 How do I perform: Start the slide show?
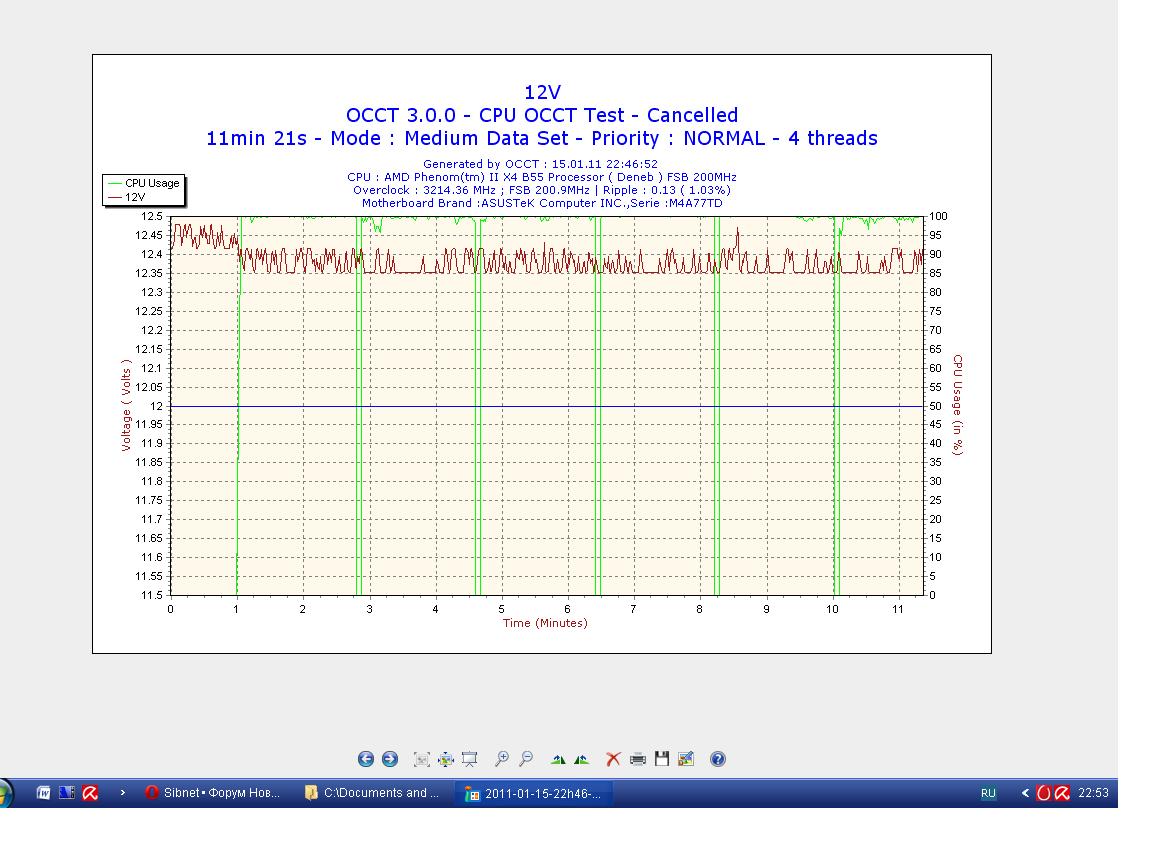click(469, 759)
